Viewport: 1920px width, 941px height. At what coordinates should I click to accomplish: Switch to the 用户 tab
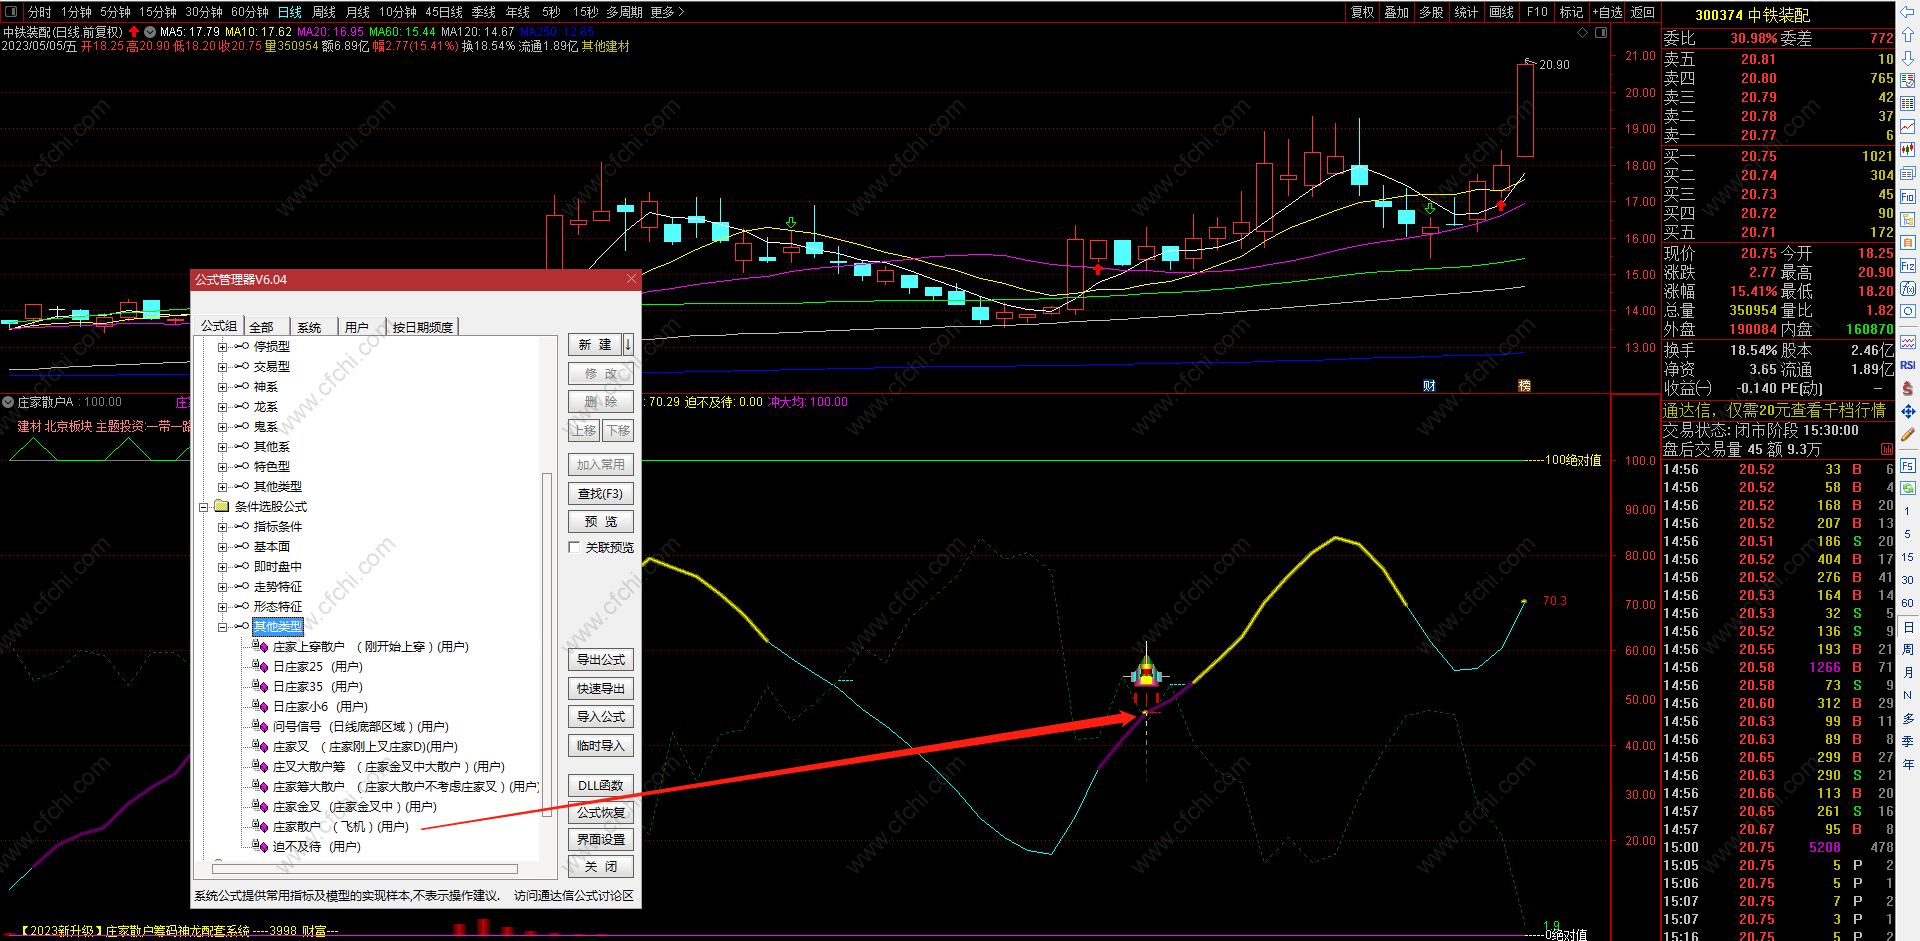[357, 327]
